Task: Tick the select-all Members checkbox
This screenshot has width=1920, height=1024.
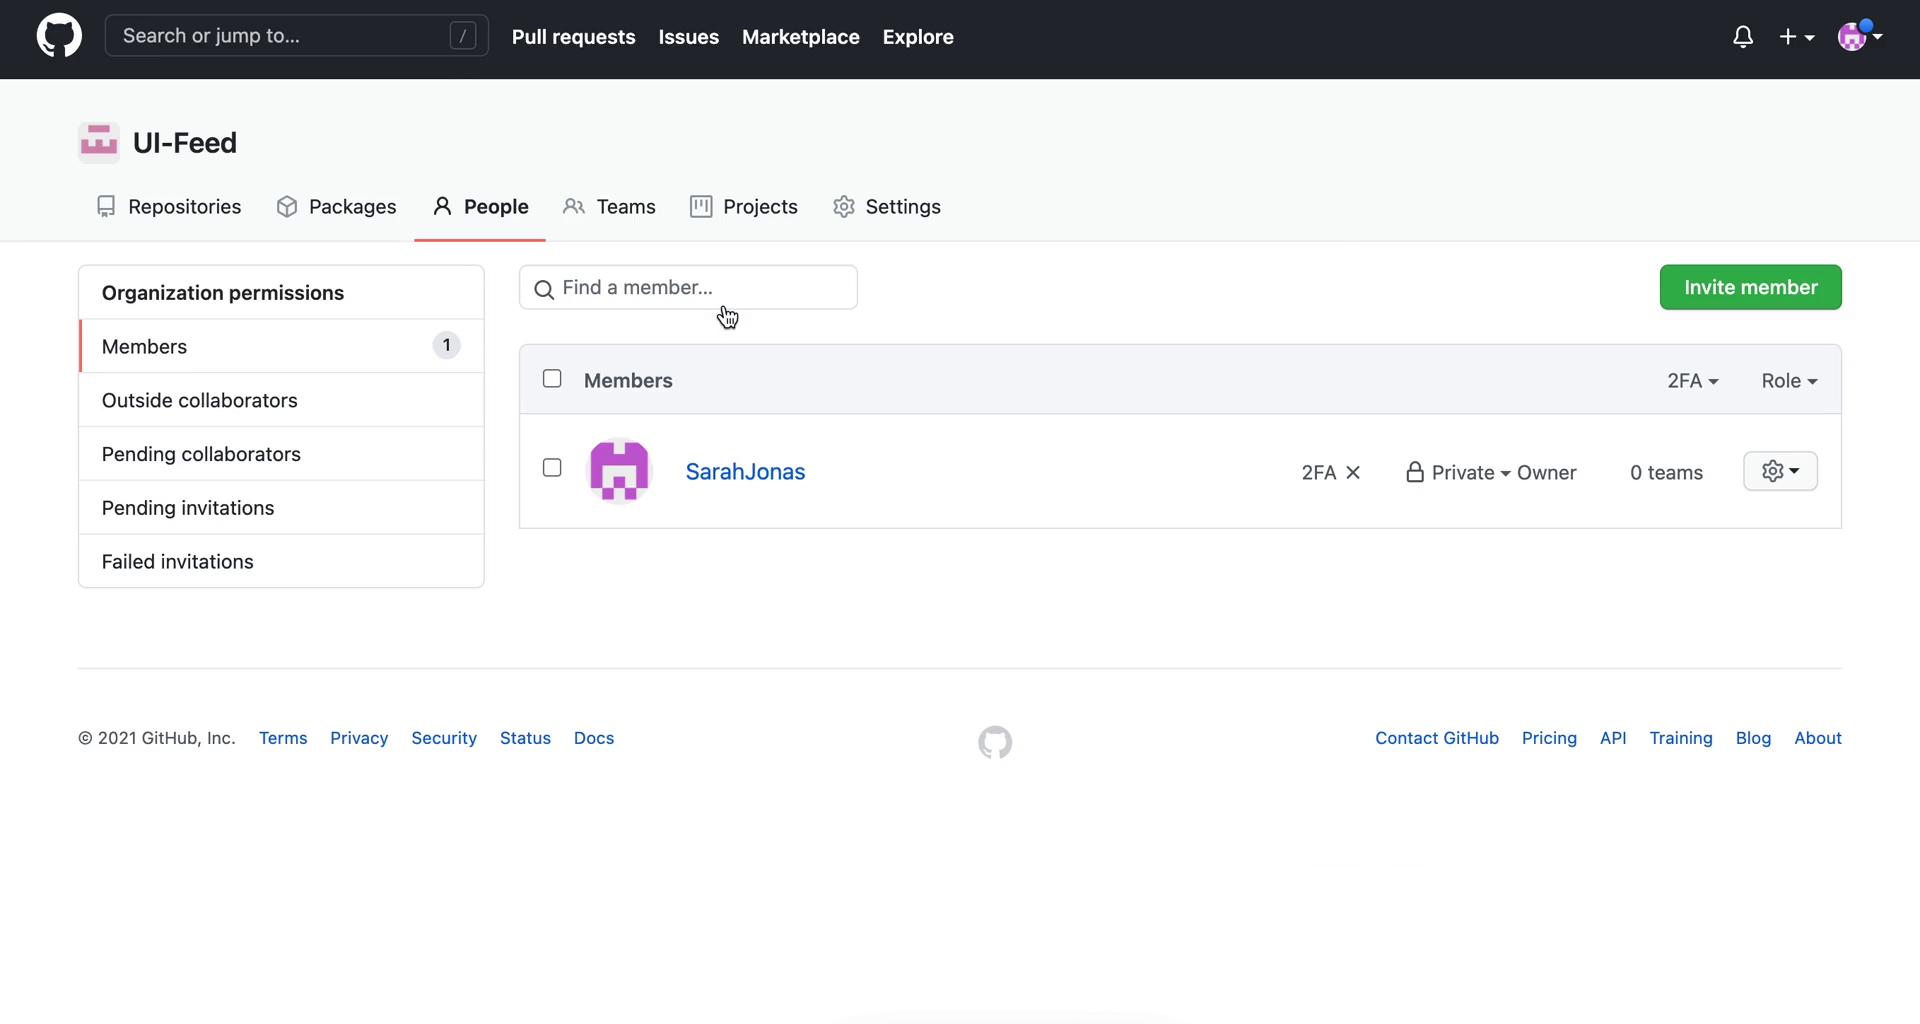Action: (552, 379)
